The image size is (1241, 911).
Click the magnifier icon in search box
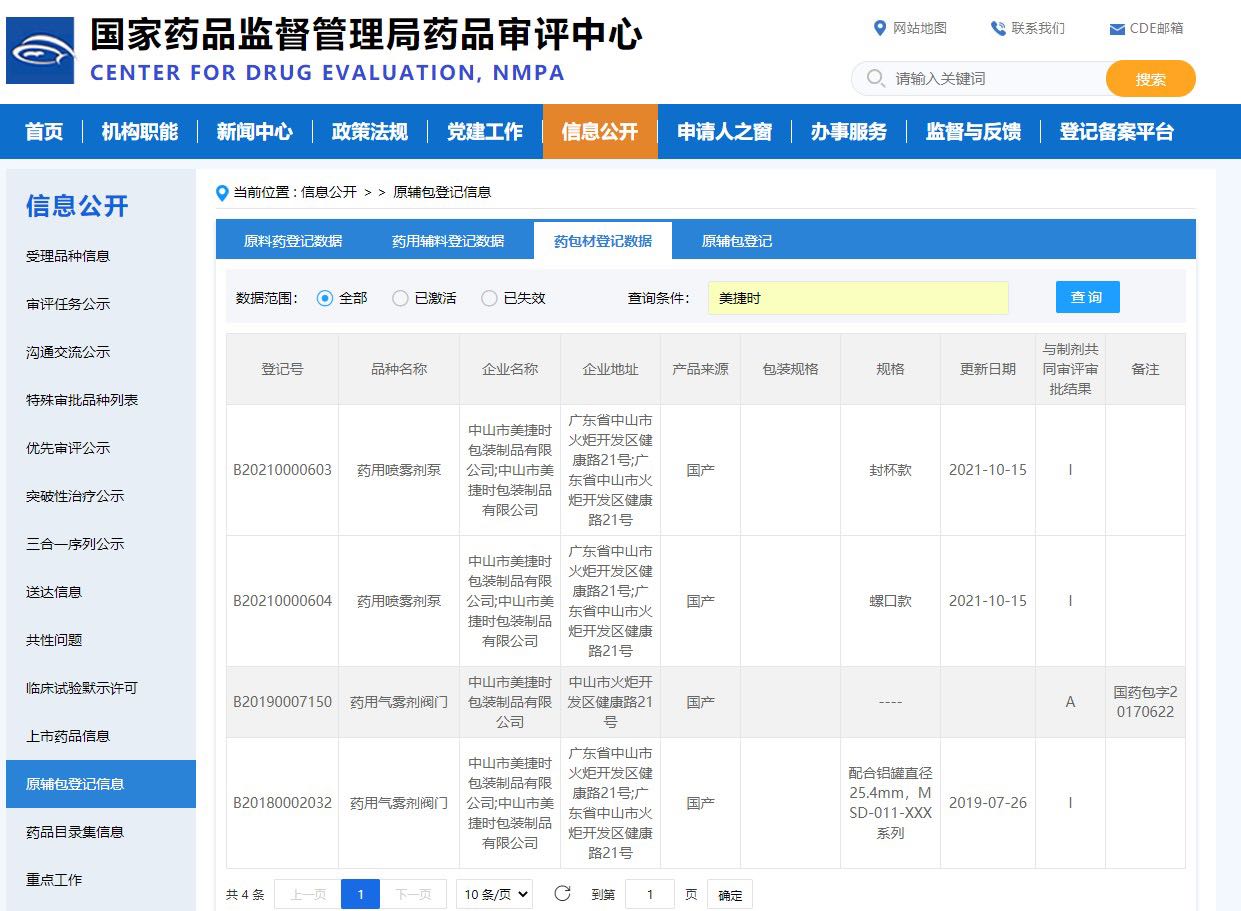(876, 78)
